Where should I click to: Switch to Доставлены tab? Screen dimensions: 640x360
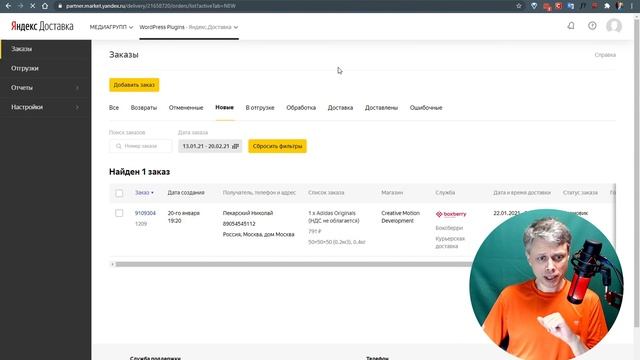coord(381,108)
